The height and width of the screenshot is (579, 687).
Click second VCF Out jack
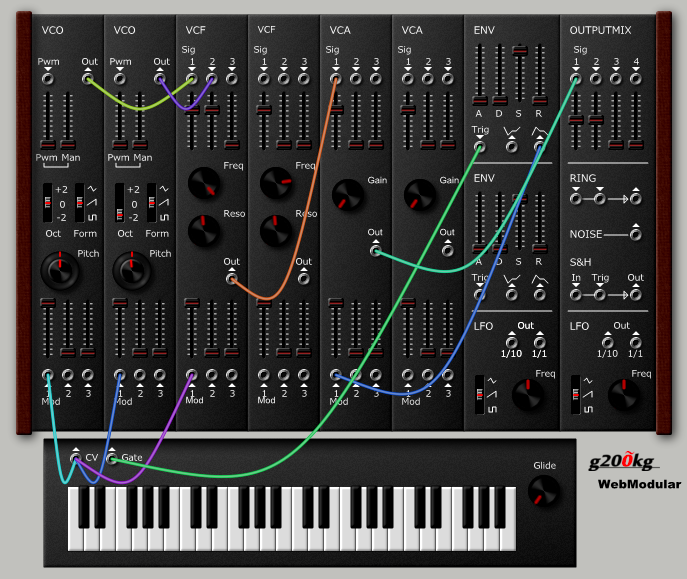click(x=304, y=278)
